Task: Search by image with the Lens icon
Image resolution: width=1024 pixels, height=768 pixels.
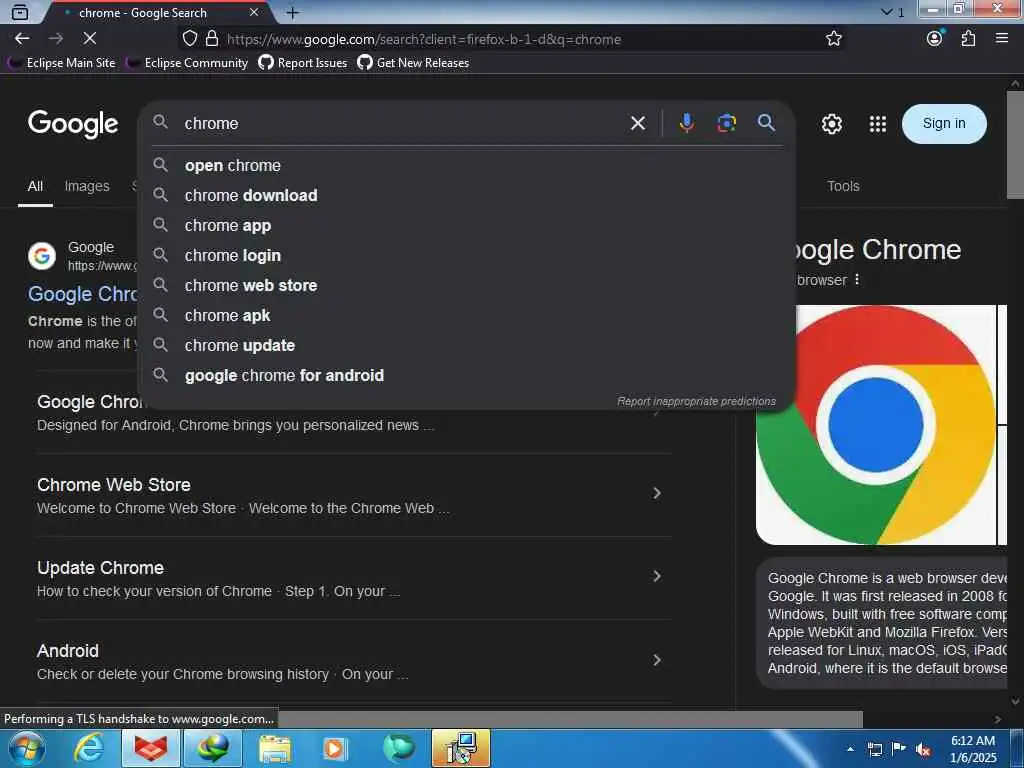Action: (726, 123)
